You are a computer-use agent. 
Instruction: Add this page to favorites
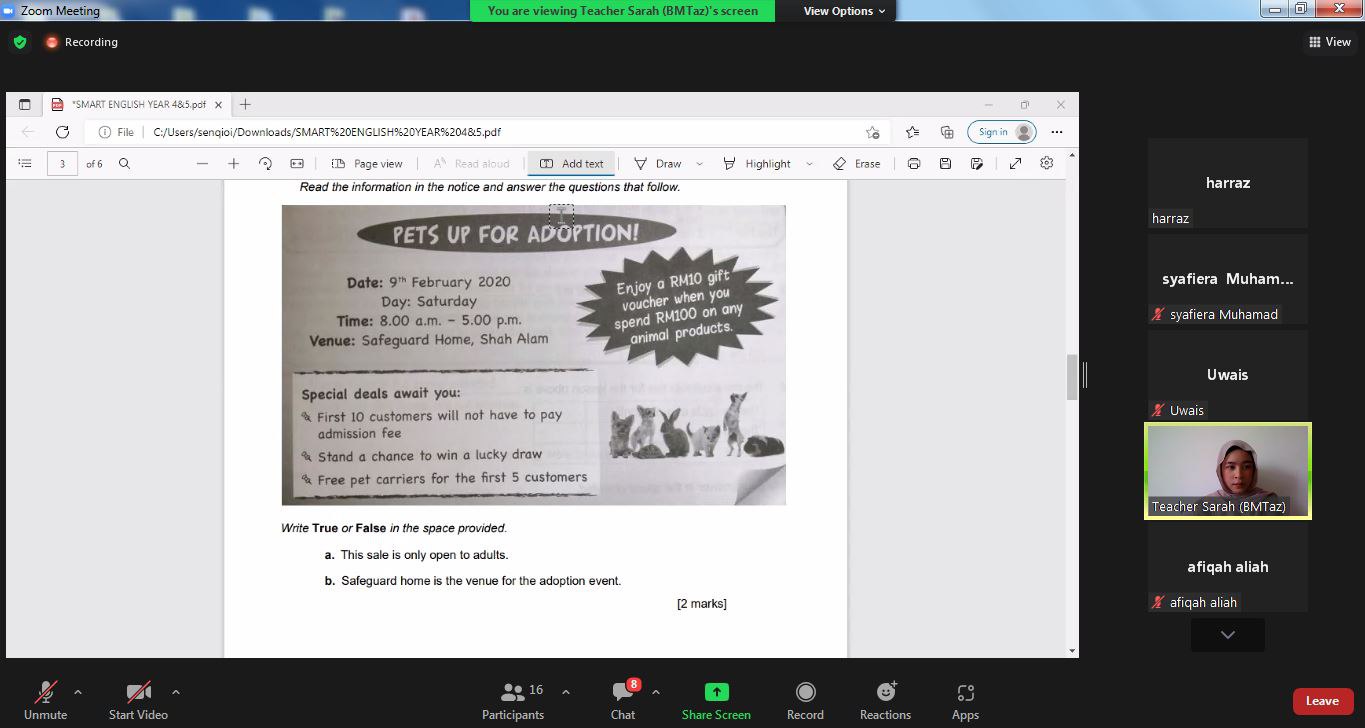pyautogui.click(x=873, y=132)
